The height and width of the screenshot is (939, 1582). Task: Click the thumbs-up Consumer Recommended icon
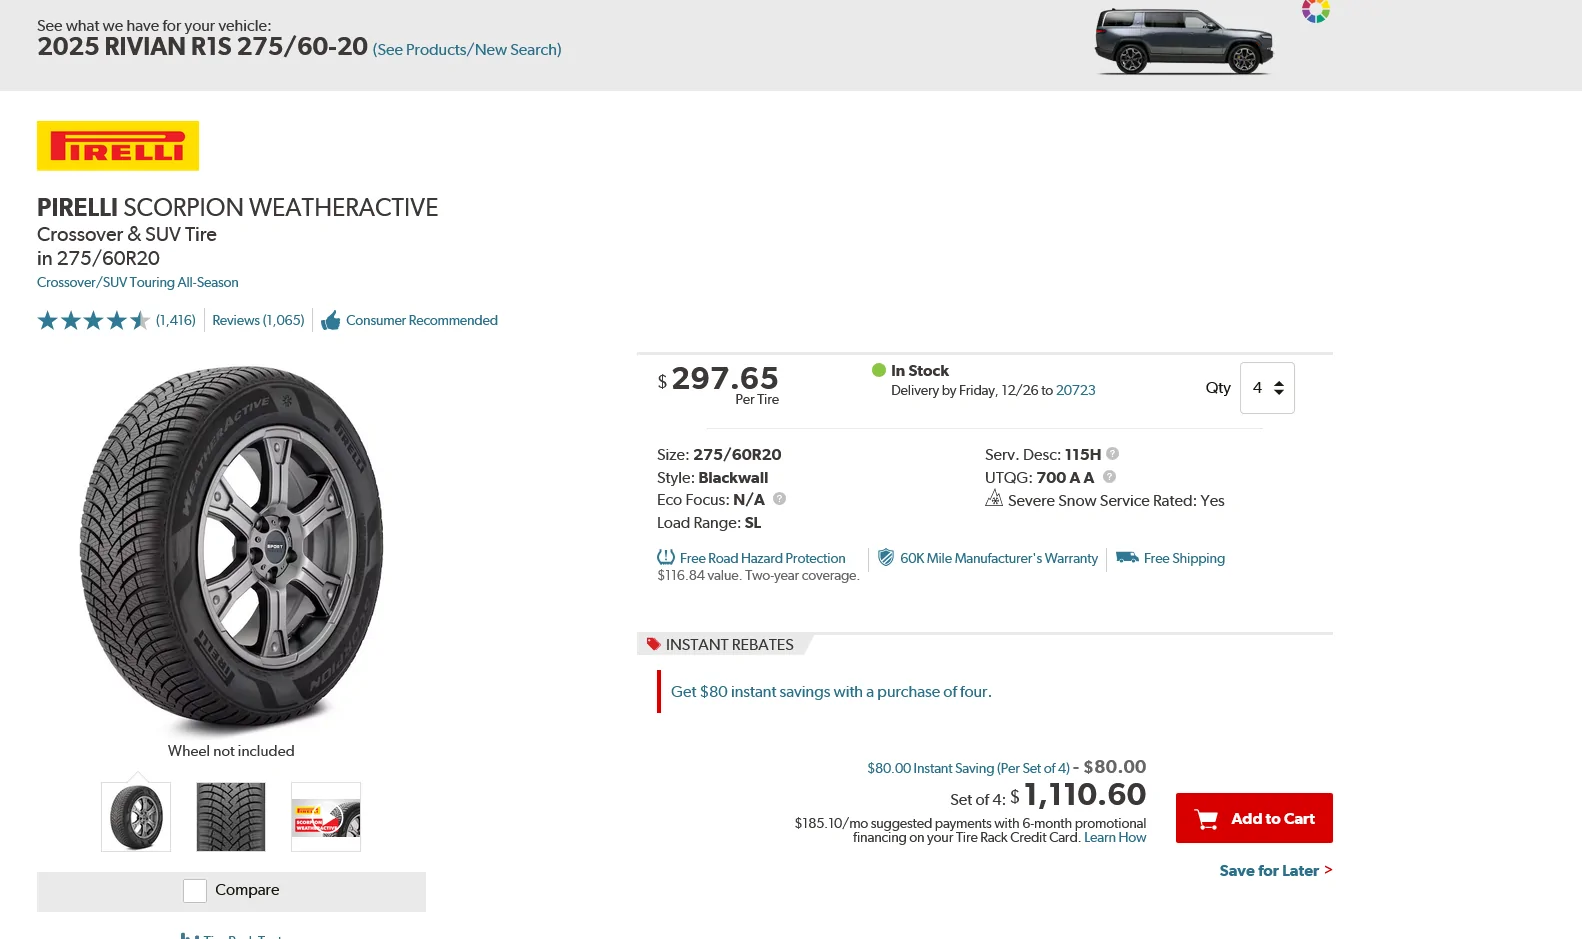coord(330,321)
